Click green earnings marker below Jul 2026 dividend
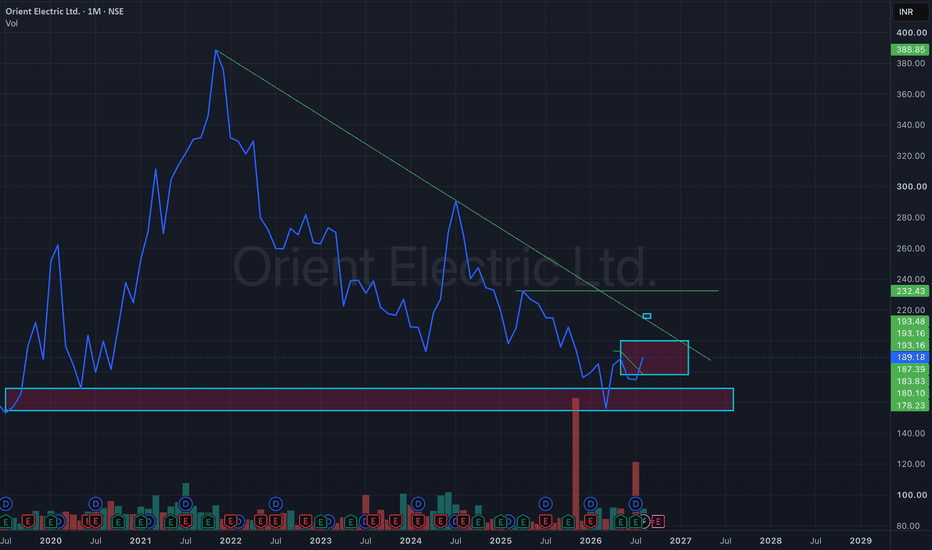 [x=635, y=521]
